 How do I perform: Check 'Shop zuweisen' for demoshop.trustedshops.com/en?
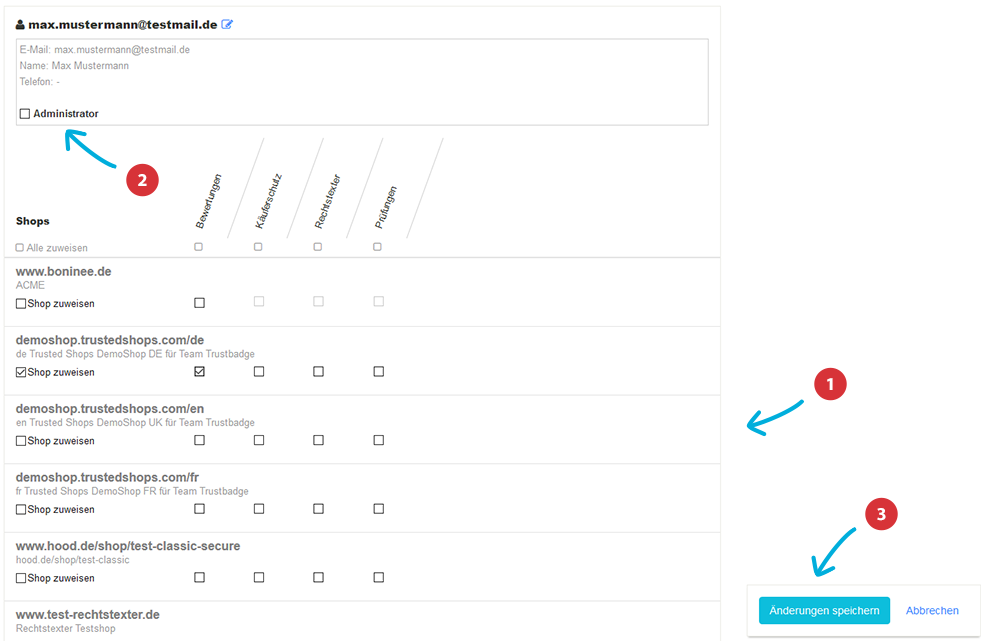(22, 441)
